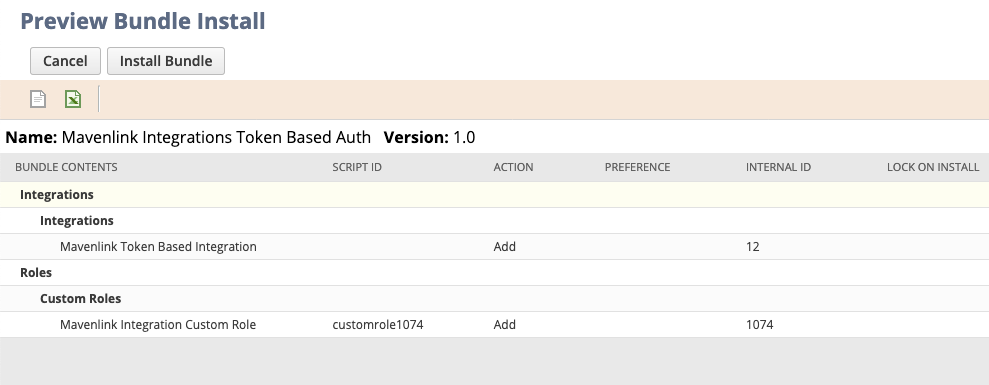Select internal ID 12 cell

coord(752,246)
